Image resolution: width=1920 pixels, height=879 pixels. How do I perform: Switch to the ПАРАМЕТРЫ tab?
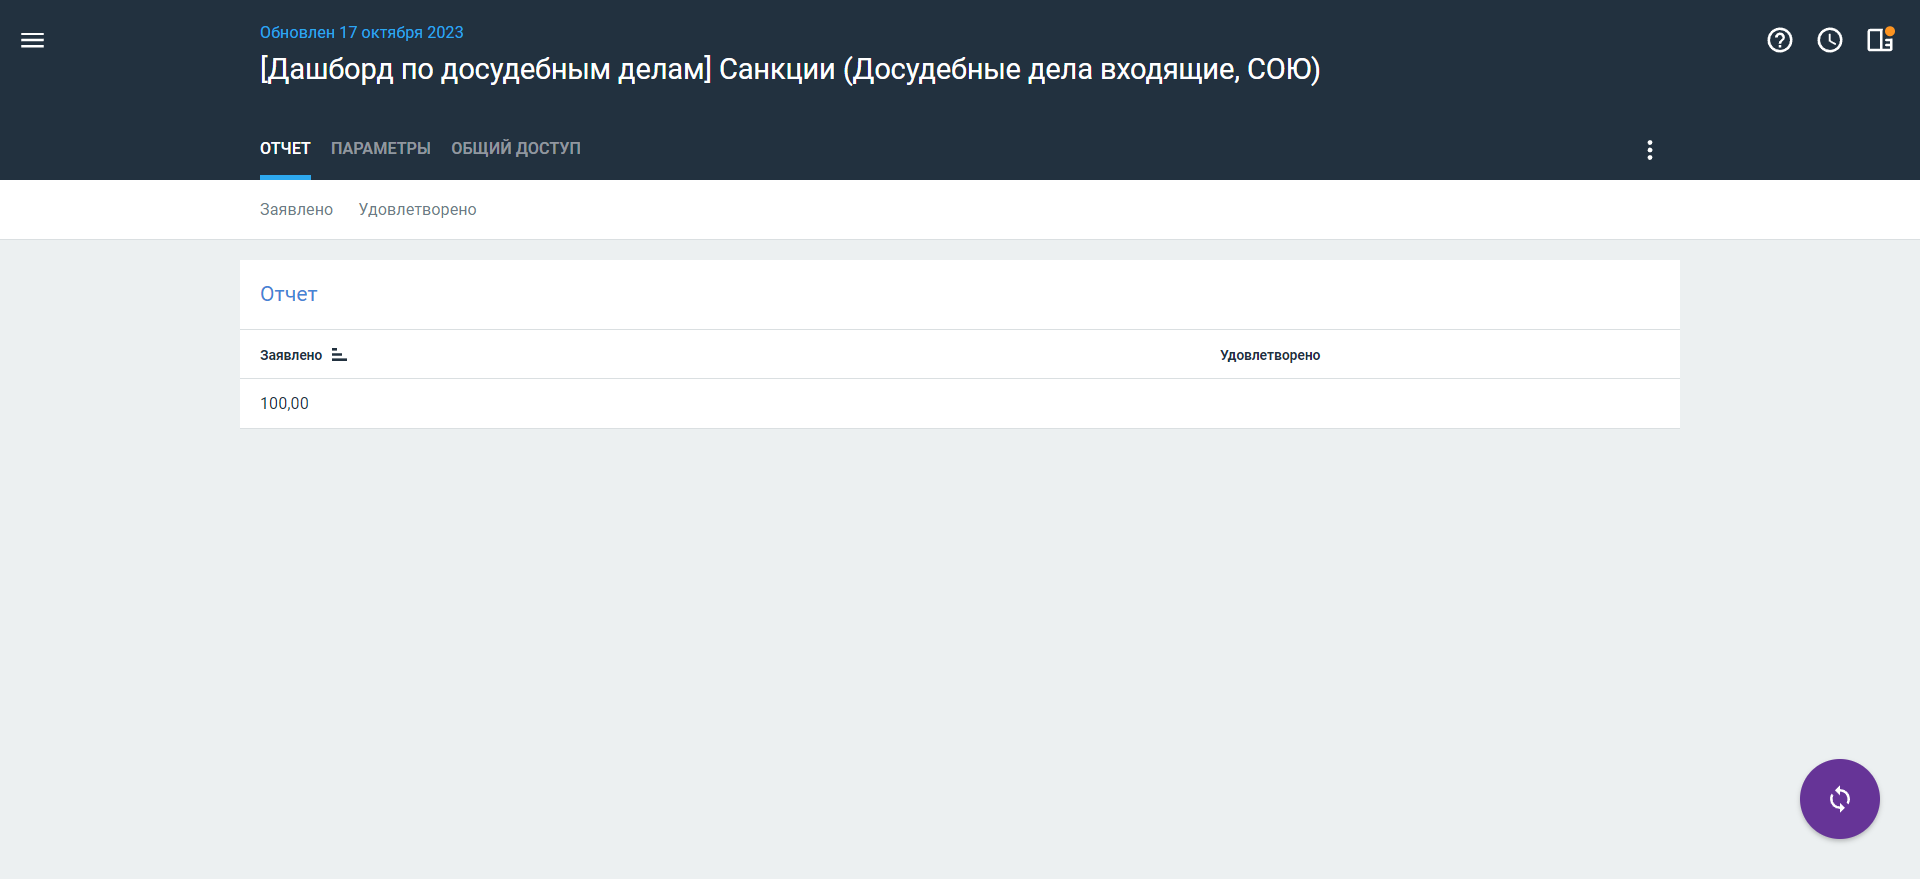(381, 148)
